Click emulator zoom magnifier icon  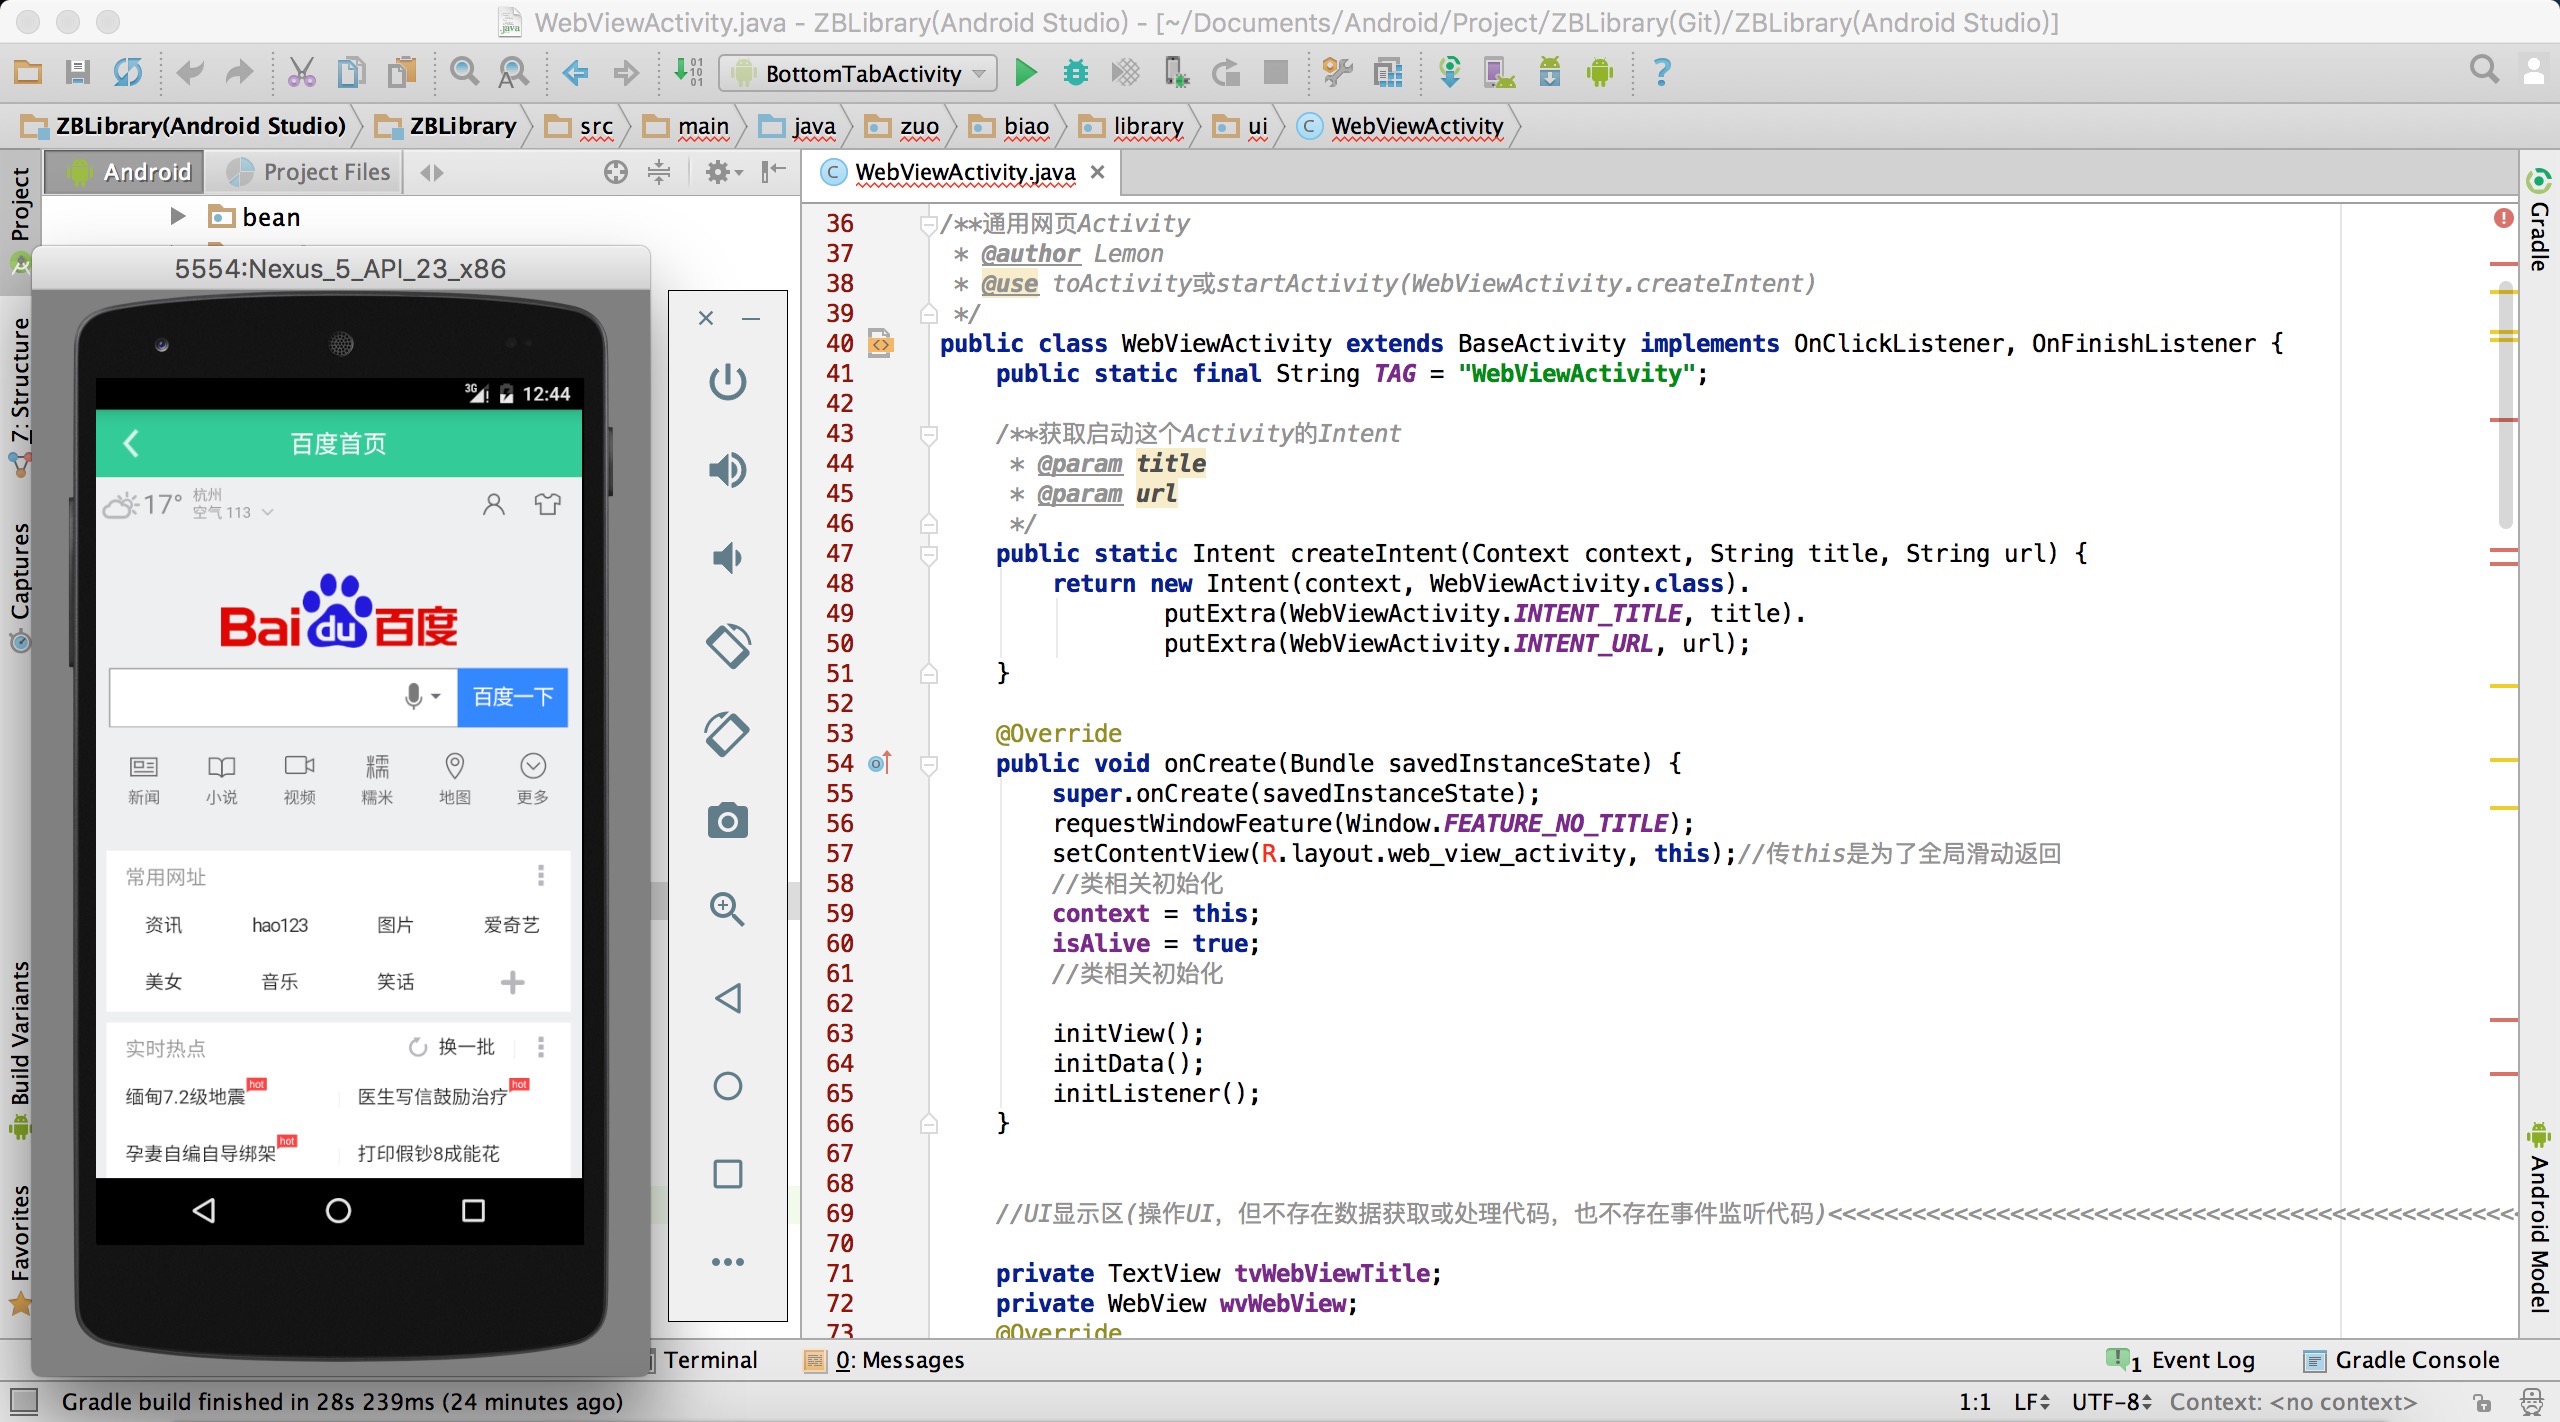(727, 909)
